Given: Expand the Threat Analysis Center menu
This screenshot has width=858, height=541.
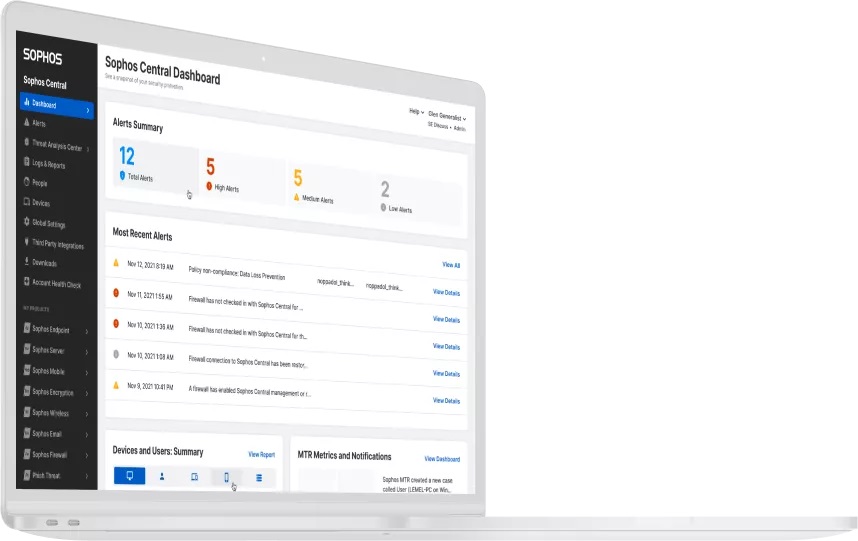Looking at the screenshot, I should click(87, 149).
